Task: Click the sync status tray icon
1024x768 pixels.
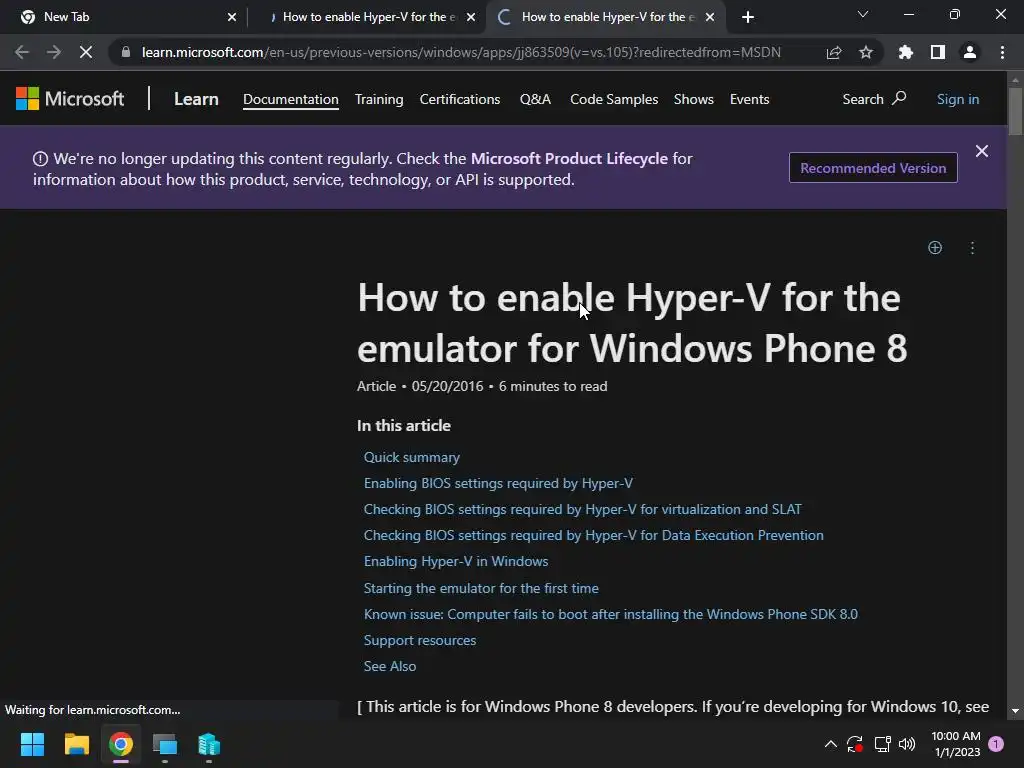Action: point(855,744)
